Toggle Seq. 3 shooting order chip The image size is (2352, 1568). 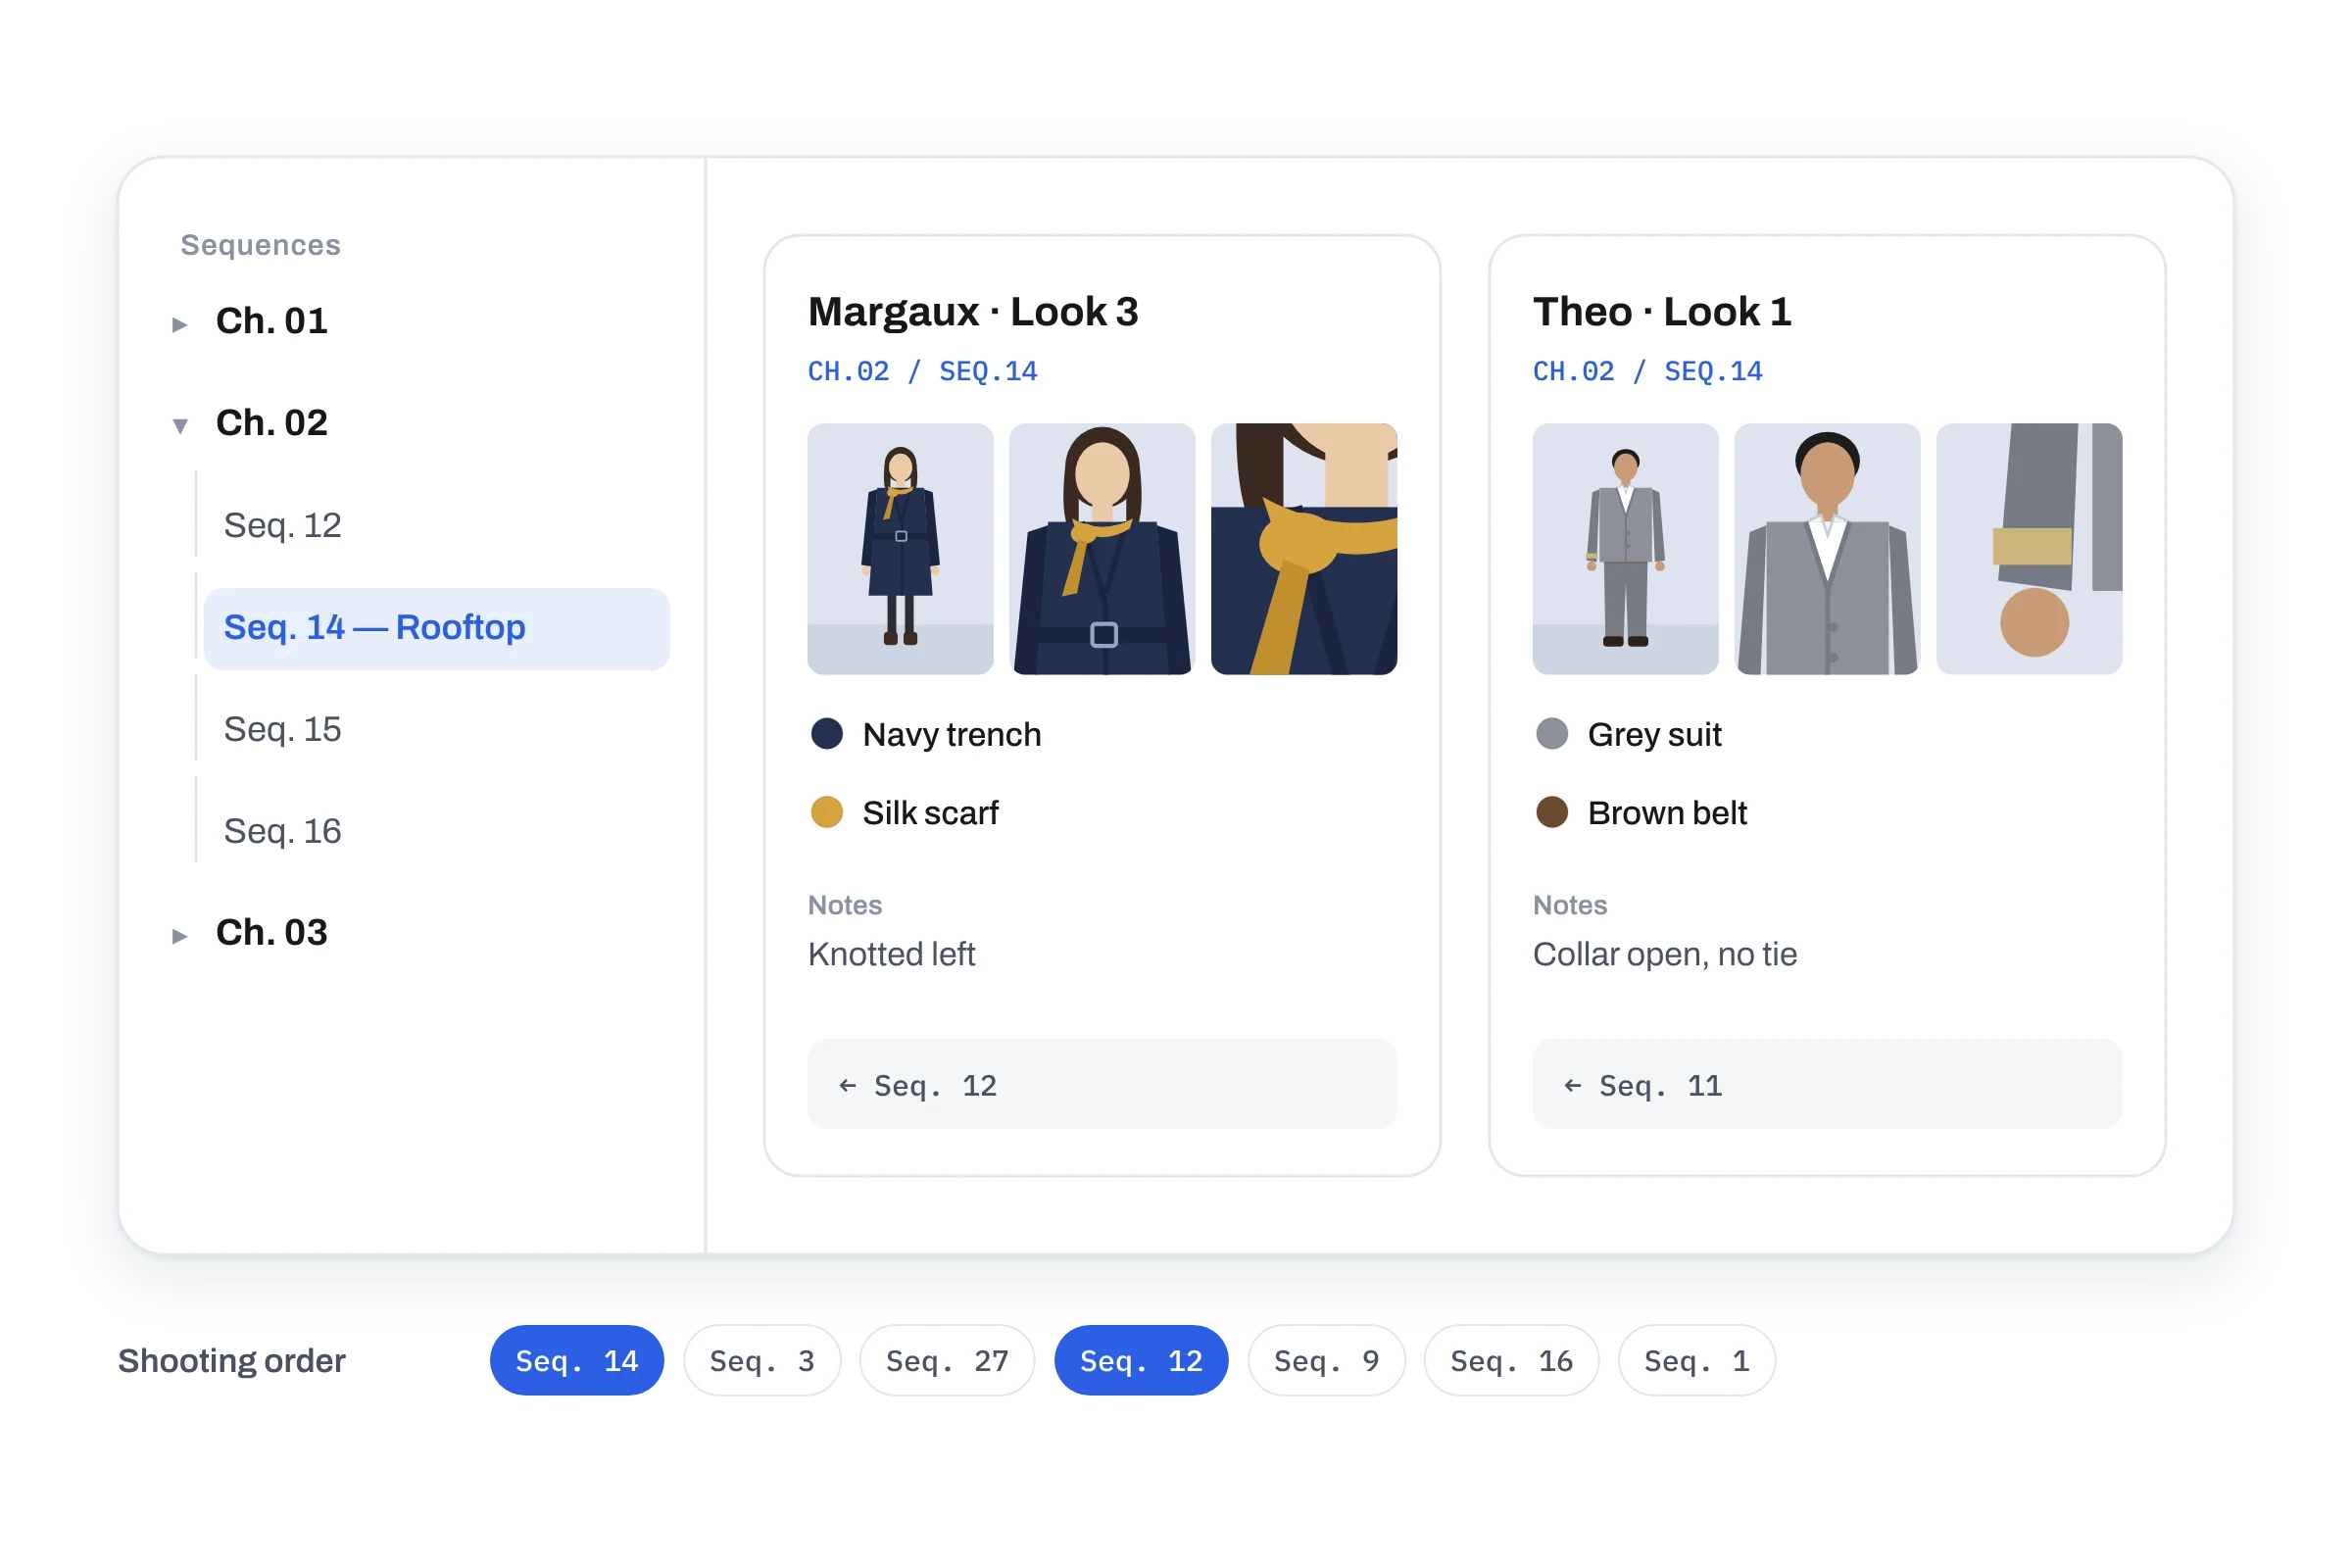[x=762, y=1361]
